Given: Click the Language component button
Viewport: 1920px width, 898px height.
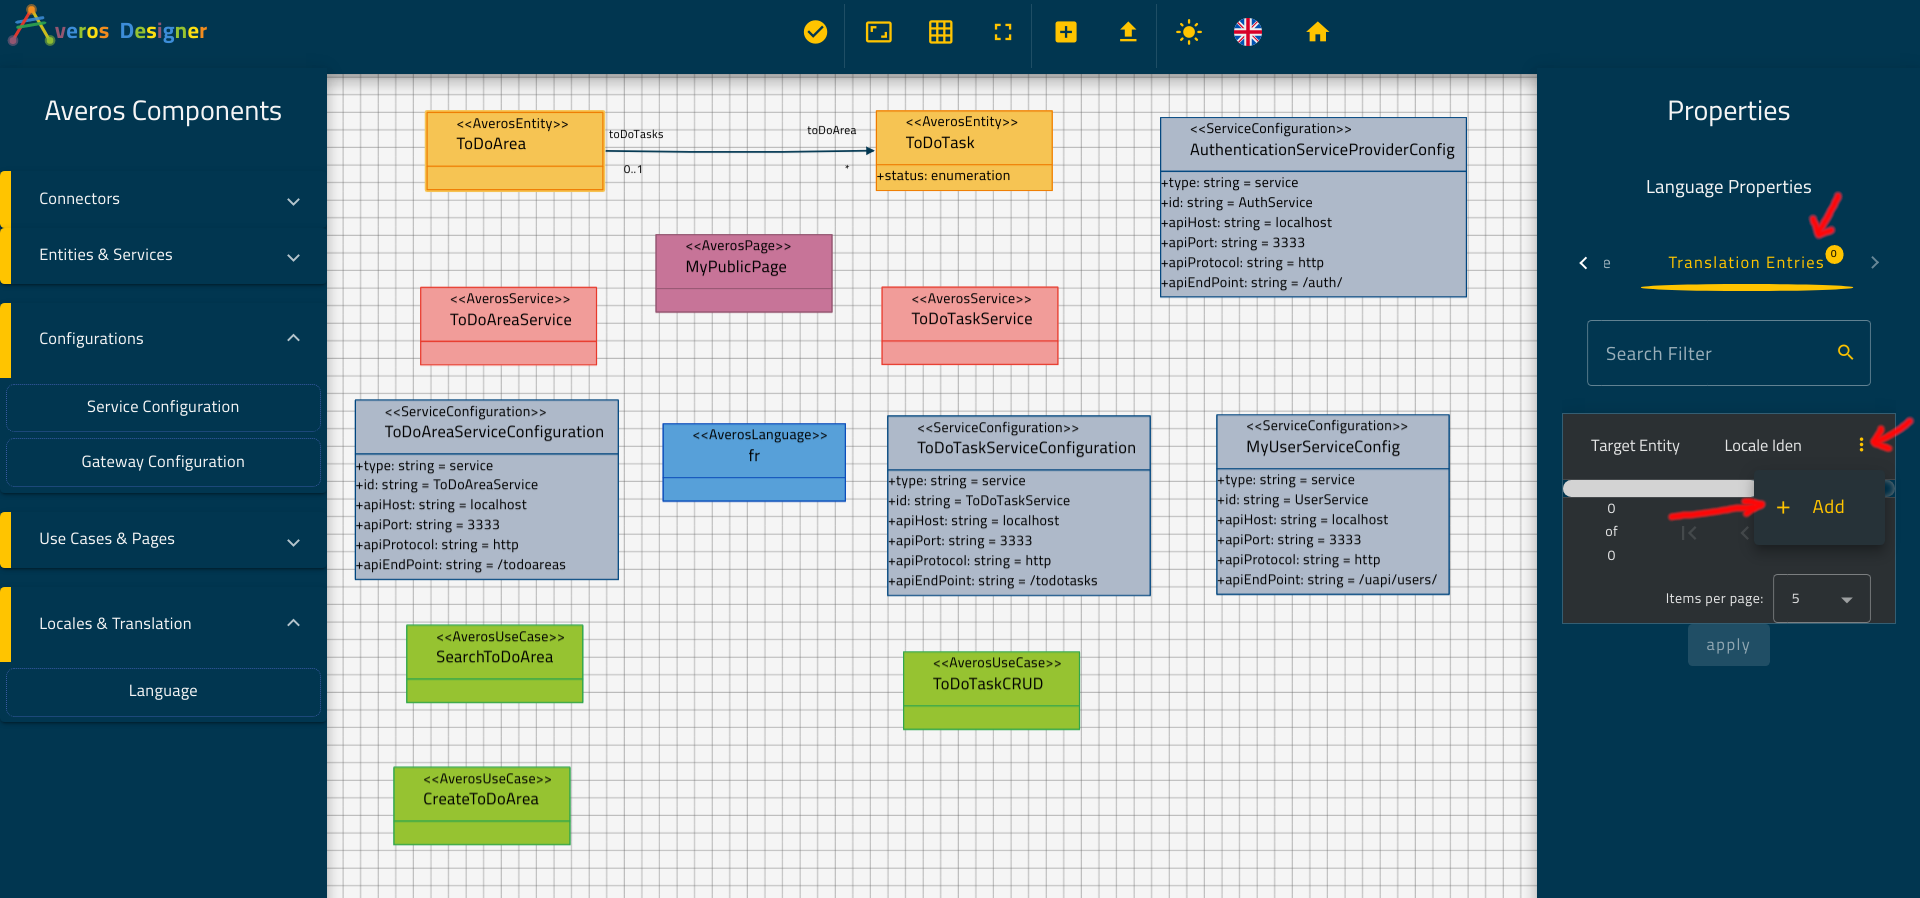Looking at the screenshot, I should pos(163,691).
